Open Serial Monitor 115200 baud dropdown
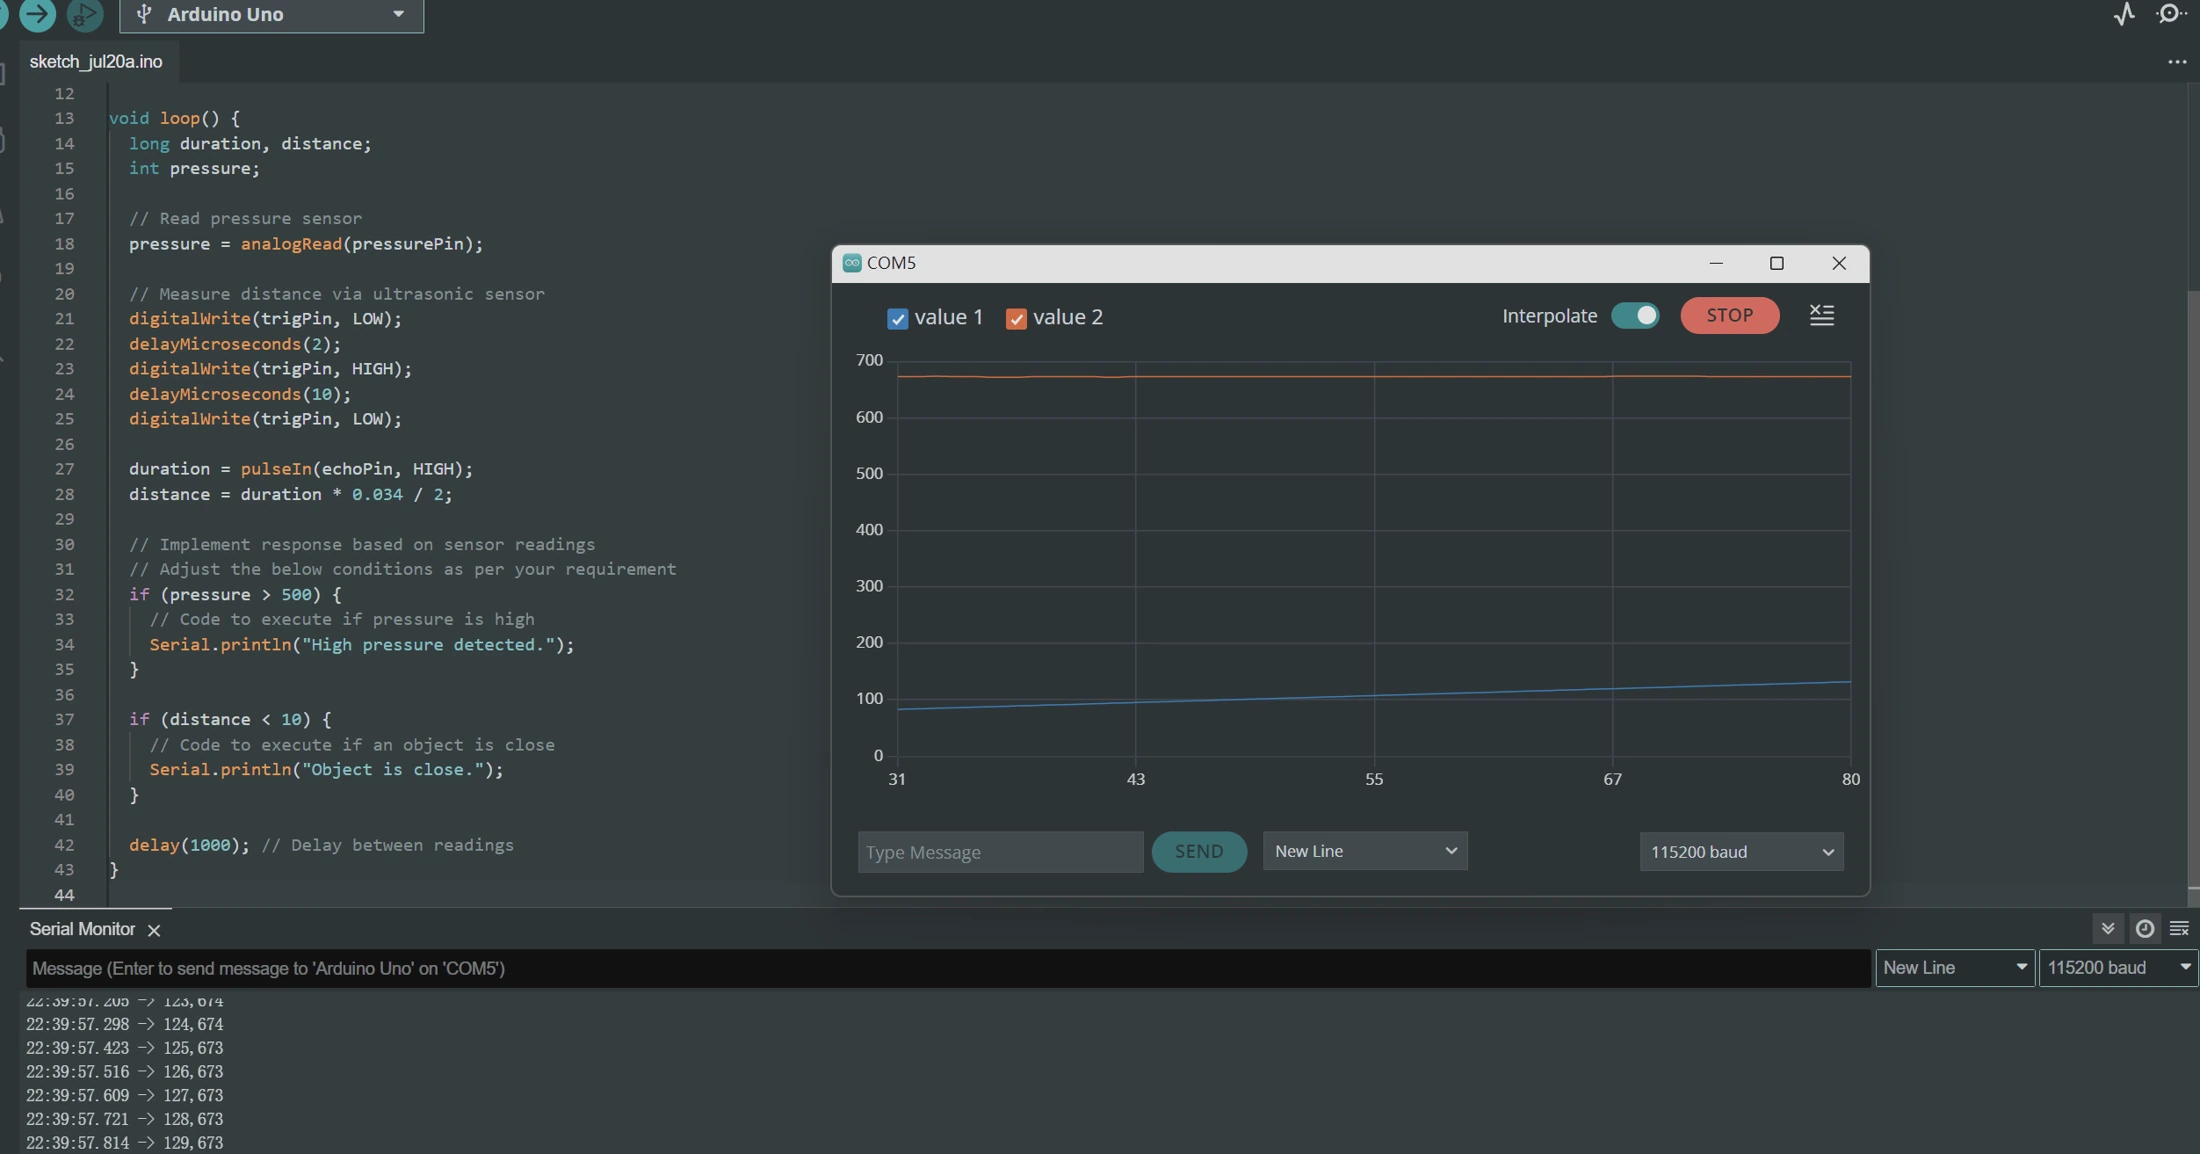Image resolution: width=2200 pixels, height=1154 pixels. click(2118, 968)
